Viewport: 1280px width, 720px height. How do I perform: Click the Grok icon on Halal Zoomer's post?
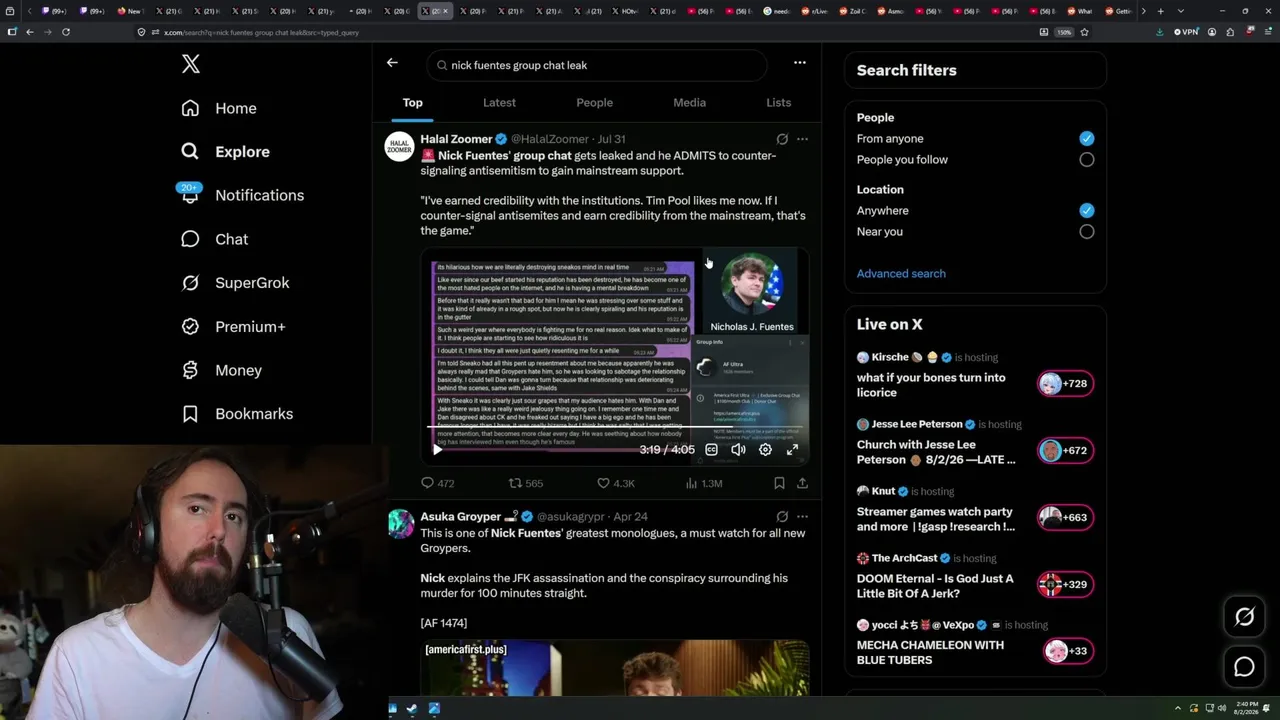point(782,139)
